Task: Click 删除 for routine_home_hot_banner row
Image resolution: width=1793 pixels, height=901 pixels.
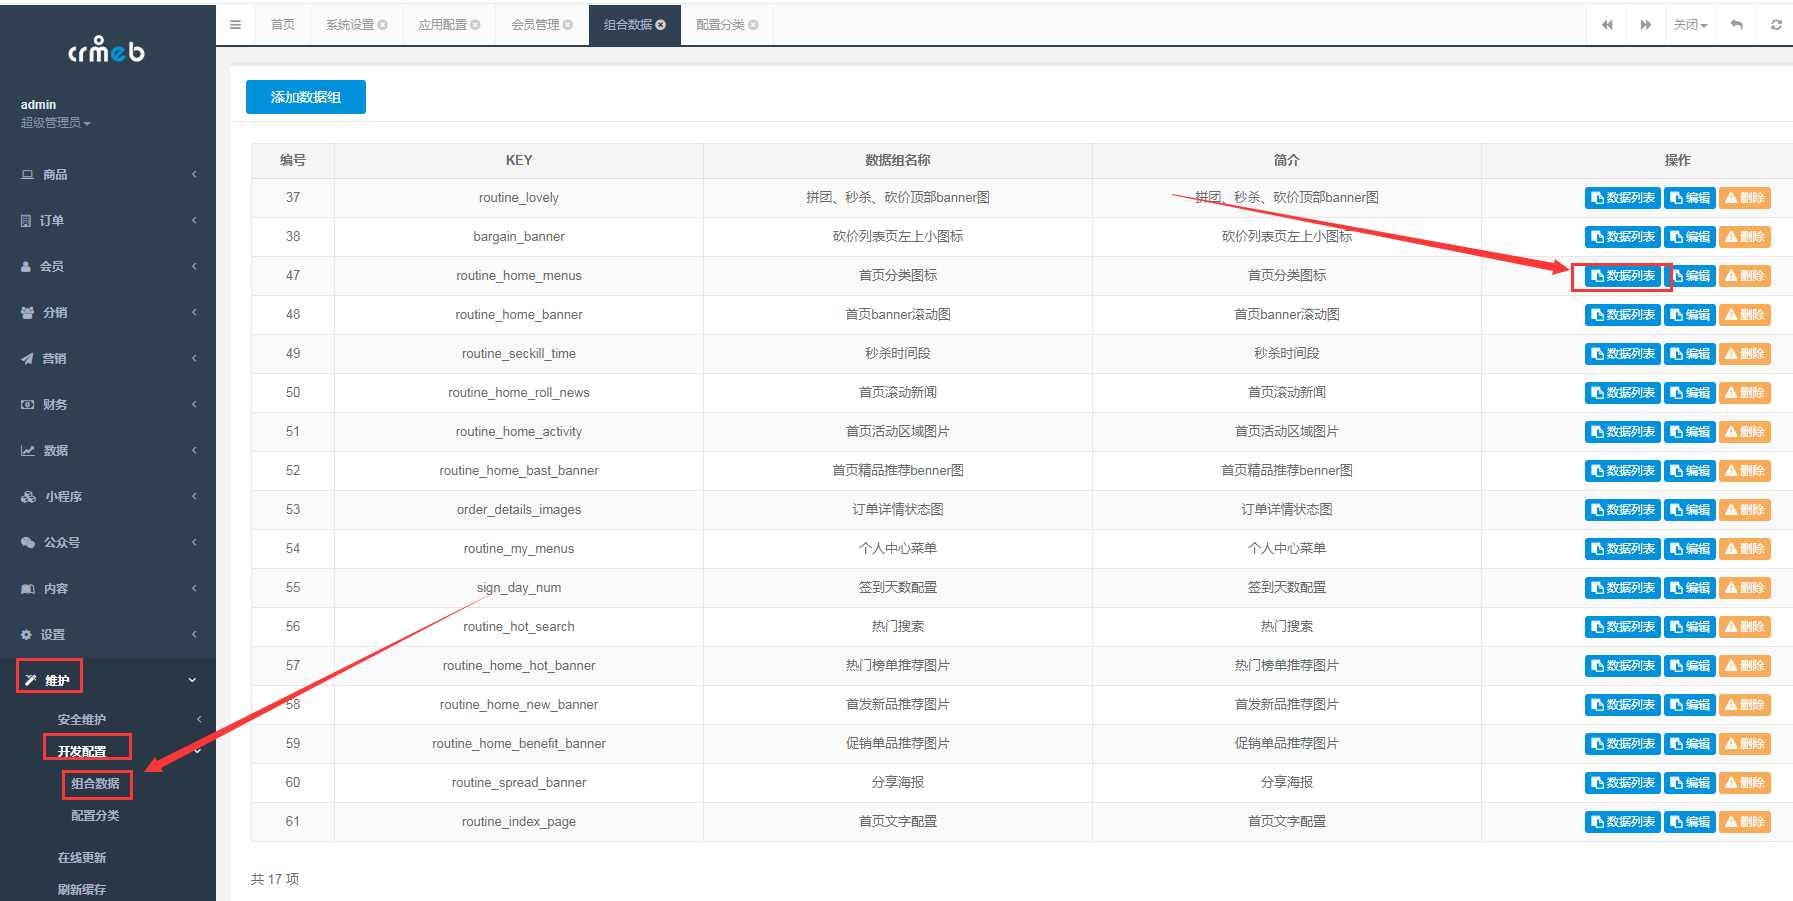Action: [1745, 666]
